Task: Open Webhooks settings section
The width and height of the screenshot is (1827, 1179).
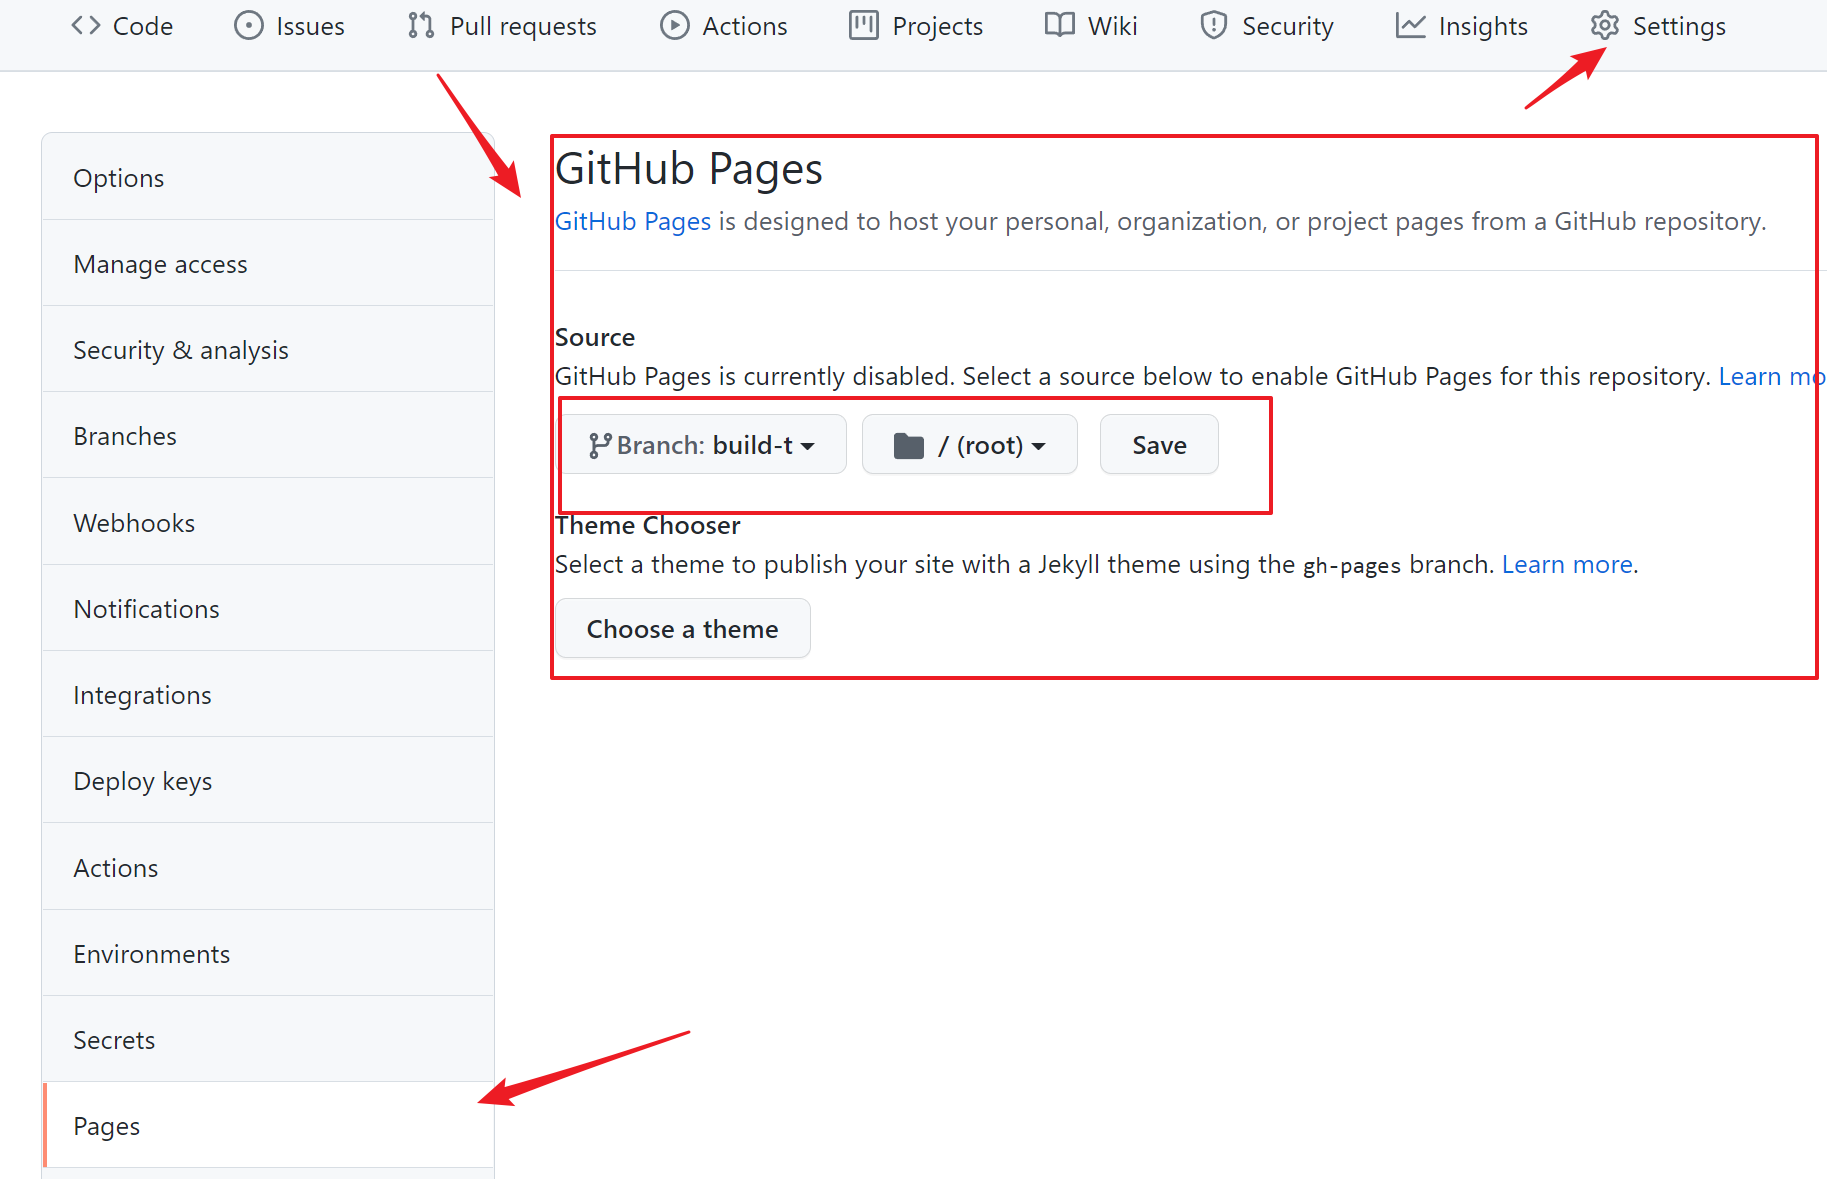Action: click(x=134, y=523)
